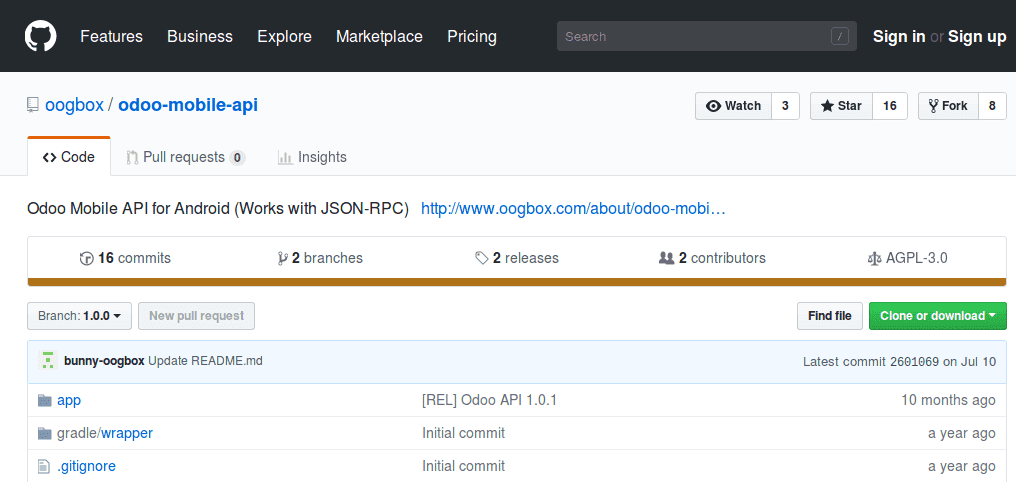The image size is (1016, 482).
Task: Click the app folder icon
Action: (45, 400)
